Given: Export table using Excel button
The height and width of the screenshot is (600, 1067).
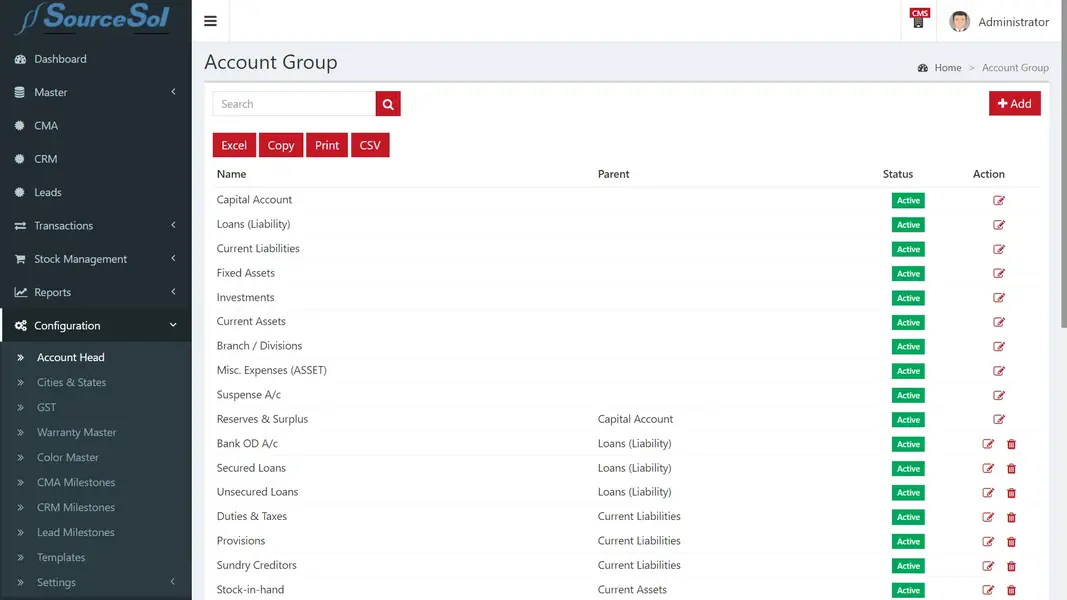Looking at the screenshot, I should pyautogui.click(x=234, y=145).
